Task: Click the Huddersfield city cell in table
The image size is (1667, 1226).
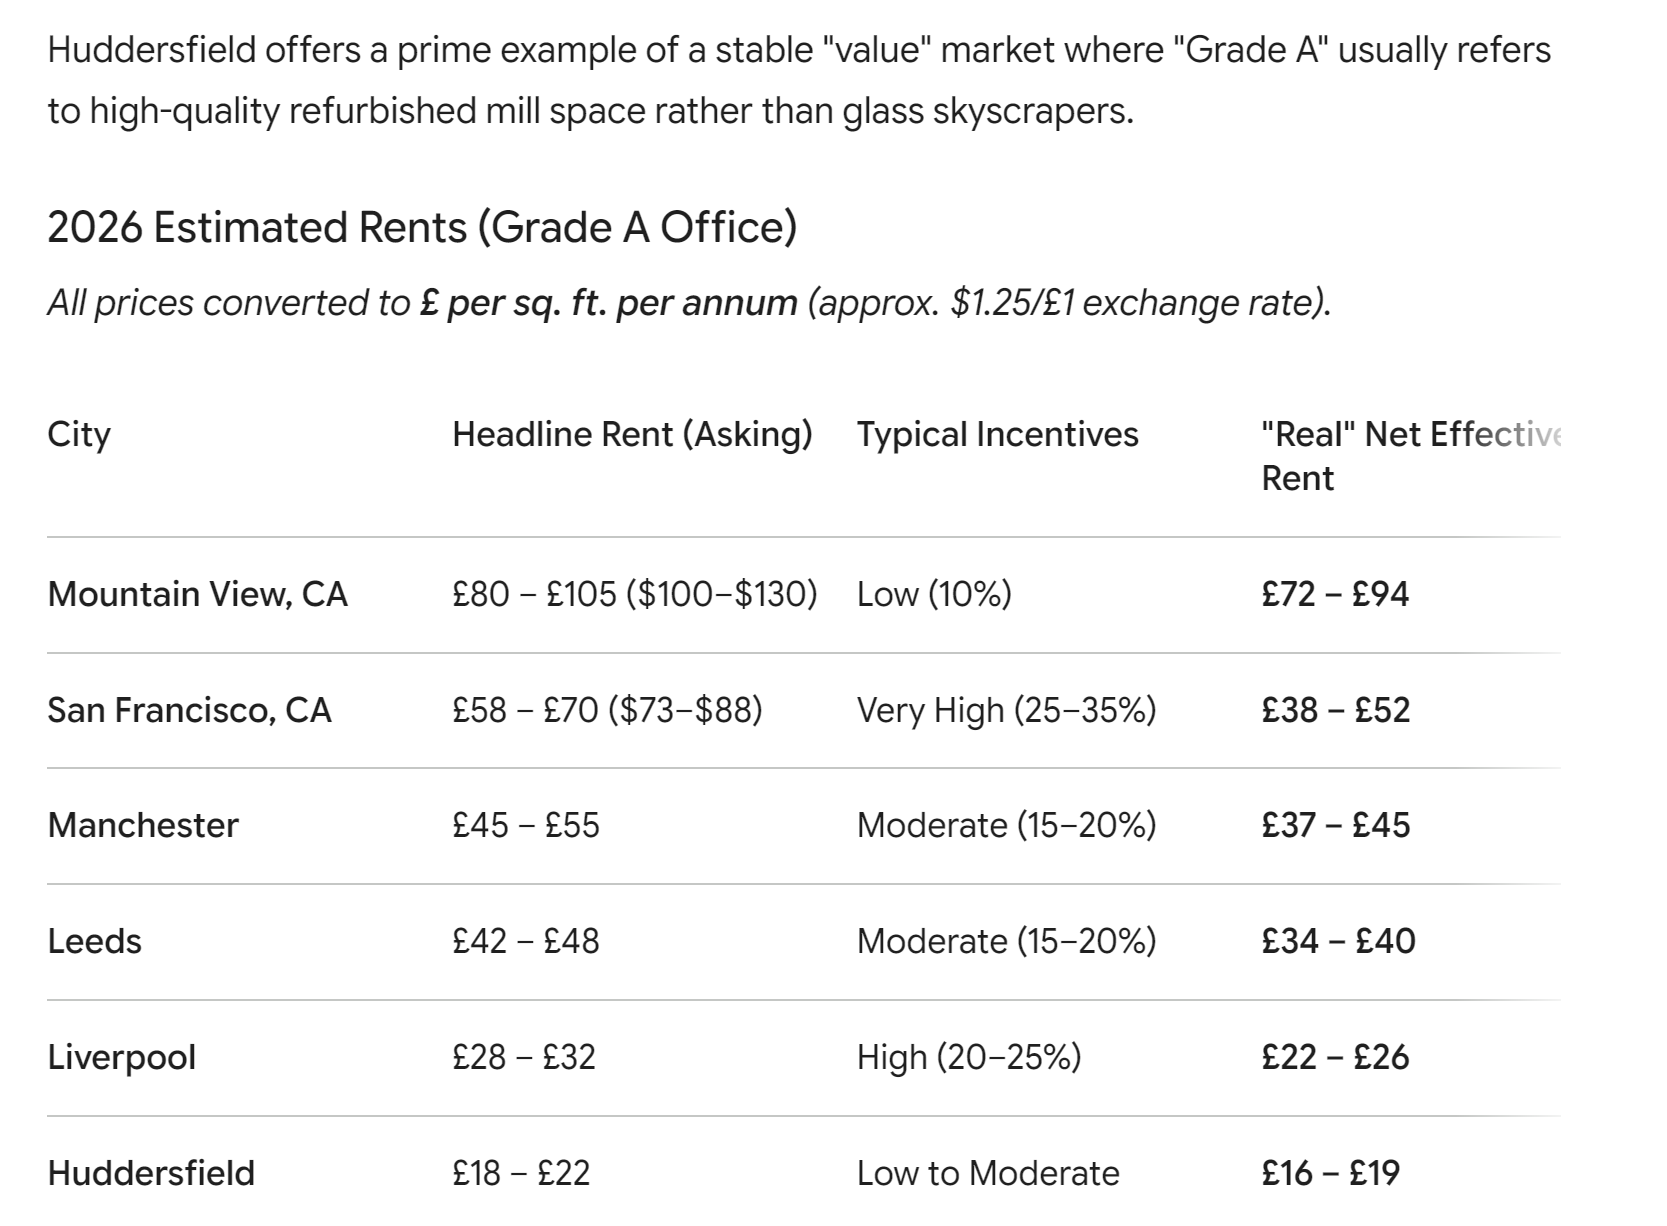Action: tap(151, 1174)
